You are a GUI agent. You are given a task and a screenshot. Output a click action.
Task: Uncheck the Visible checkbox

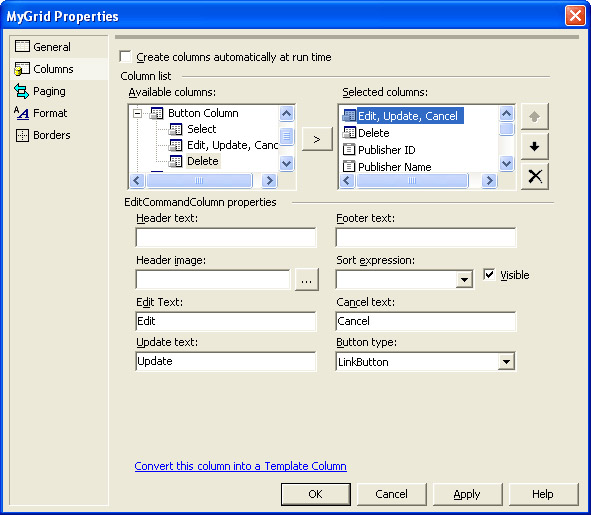point(489,274)
